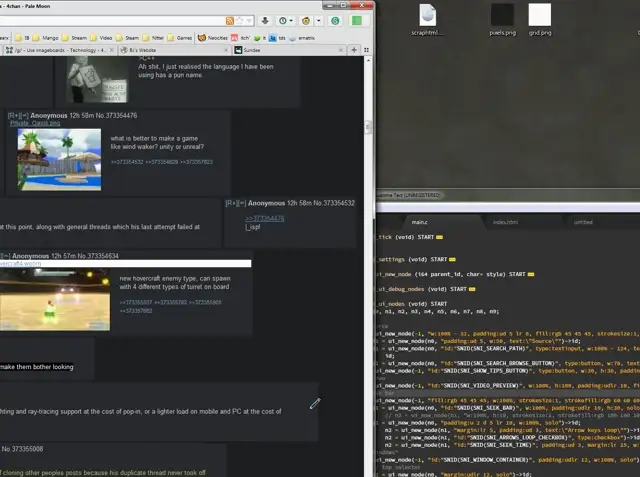Click the RSS feed icon in address bar
640x477 pixels.
[228, 20]
